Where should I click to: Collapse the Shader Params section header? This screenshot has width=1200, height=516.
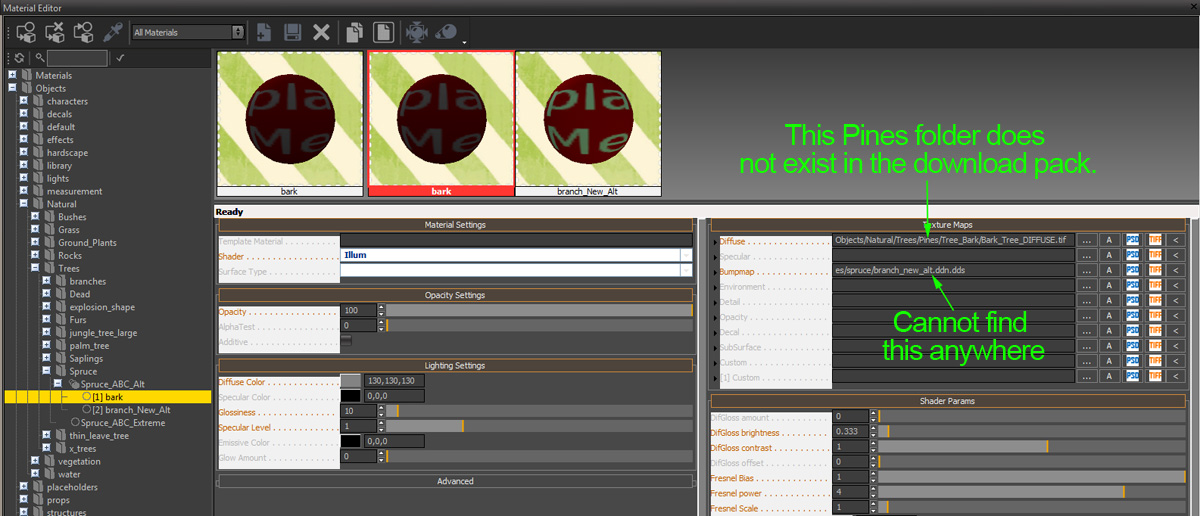(946, 401)
